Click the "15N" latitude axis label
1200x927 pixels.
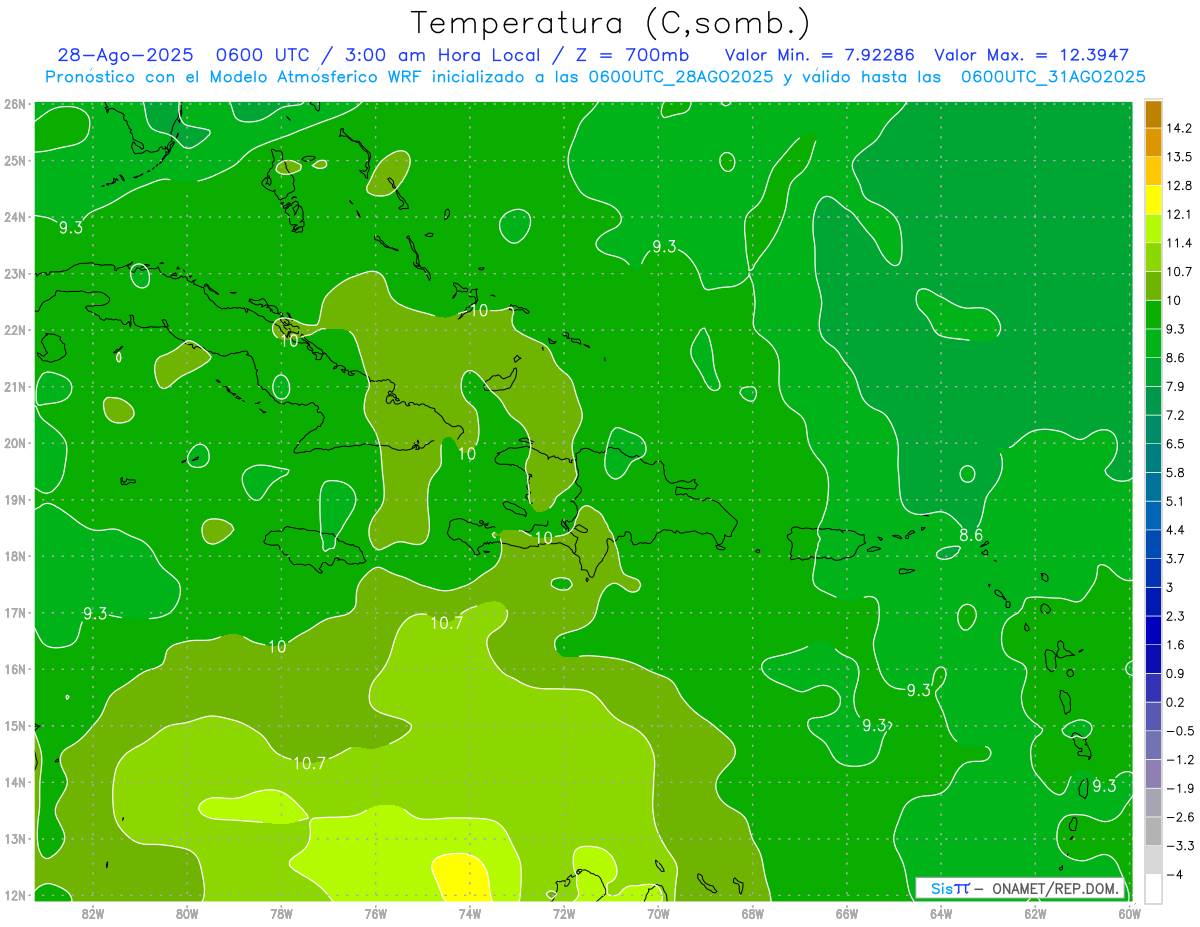(15, 726)
